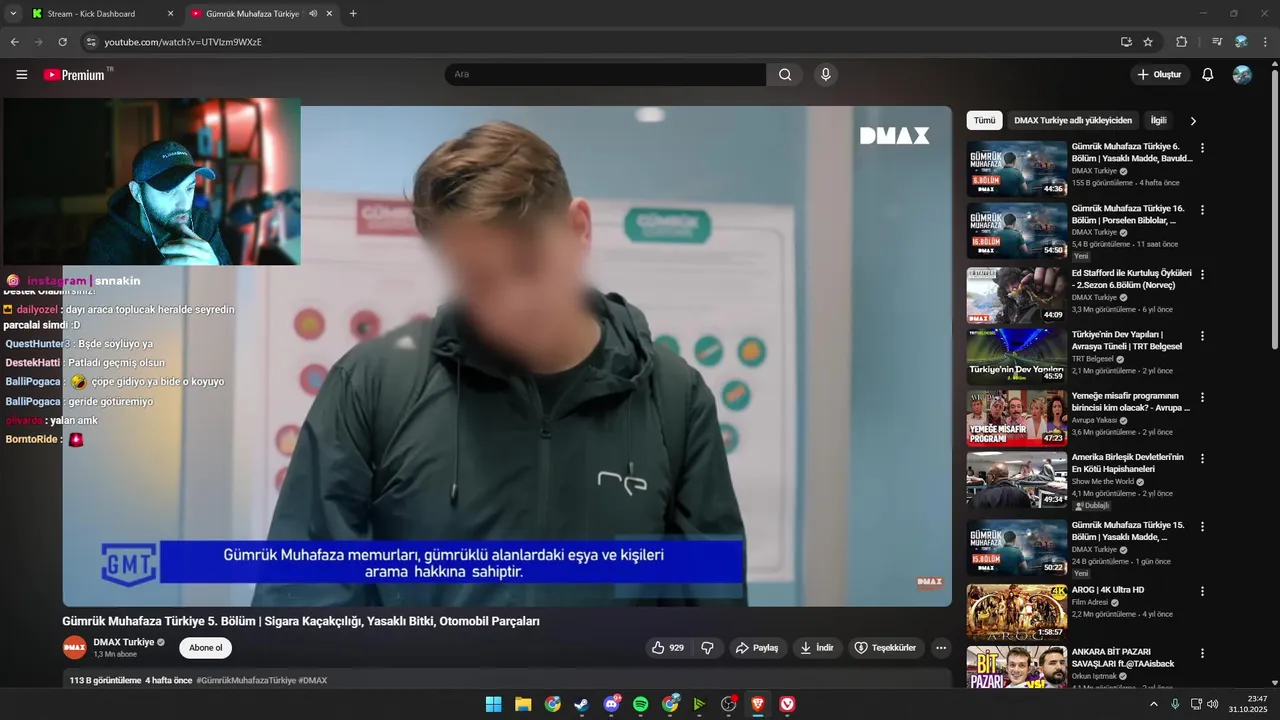This screenshot has width=1280, height=720.
Task: Click the Abone ol subscribe button
Action: tap(206, 648)
